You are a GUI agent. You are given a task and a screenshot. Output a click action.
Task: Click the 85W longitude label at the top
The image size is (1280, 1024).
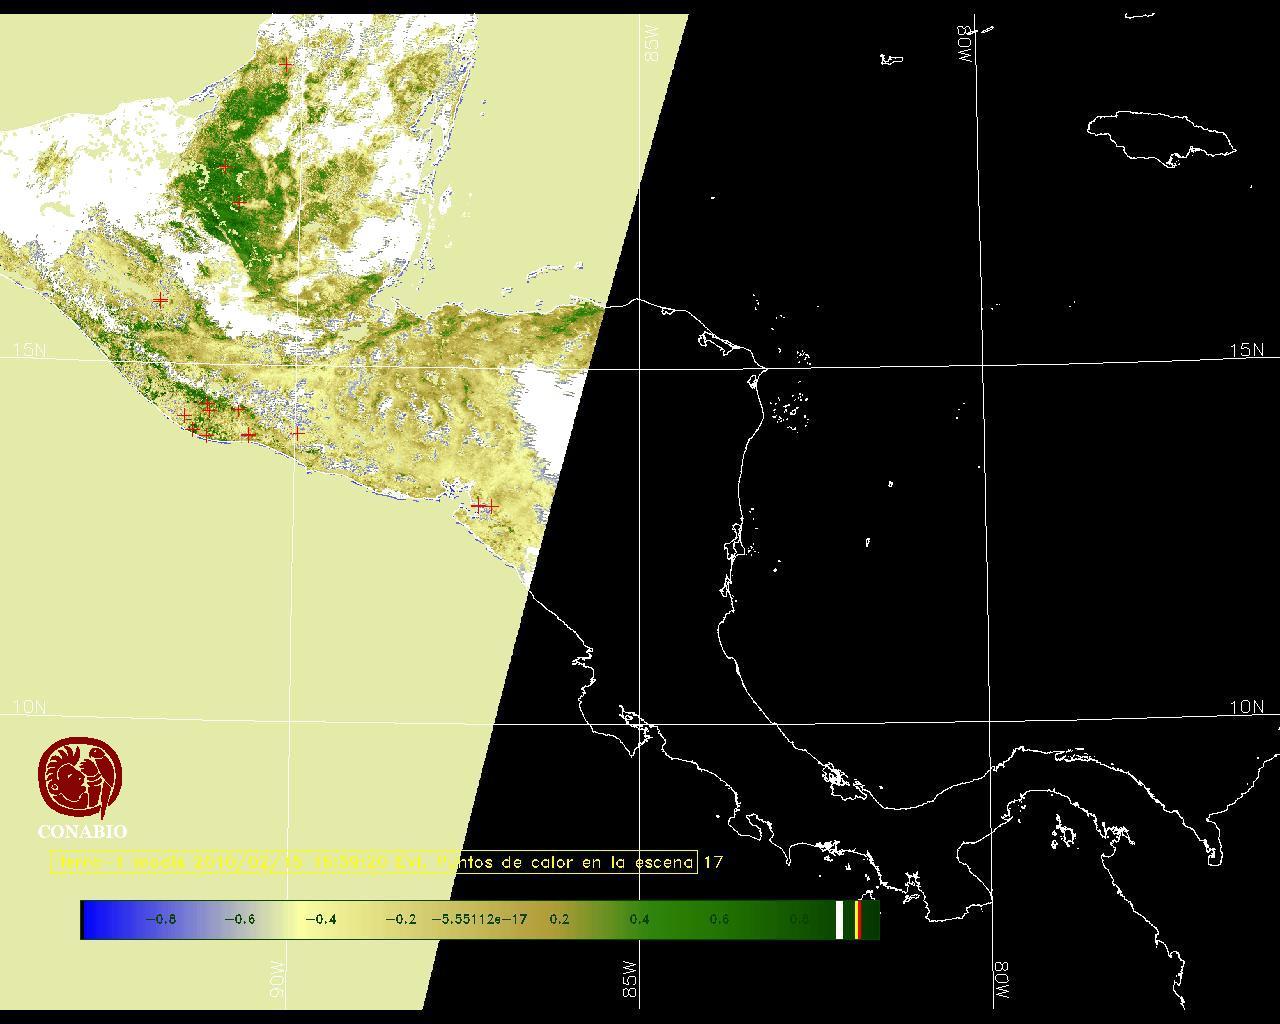point(653,45)
